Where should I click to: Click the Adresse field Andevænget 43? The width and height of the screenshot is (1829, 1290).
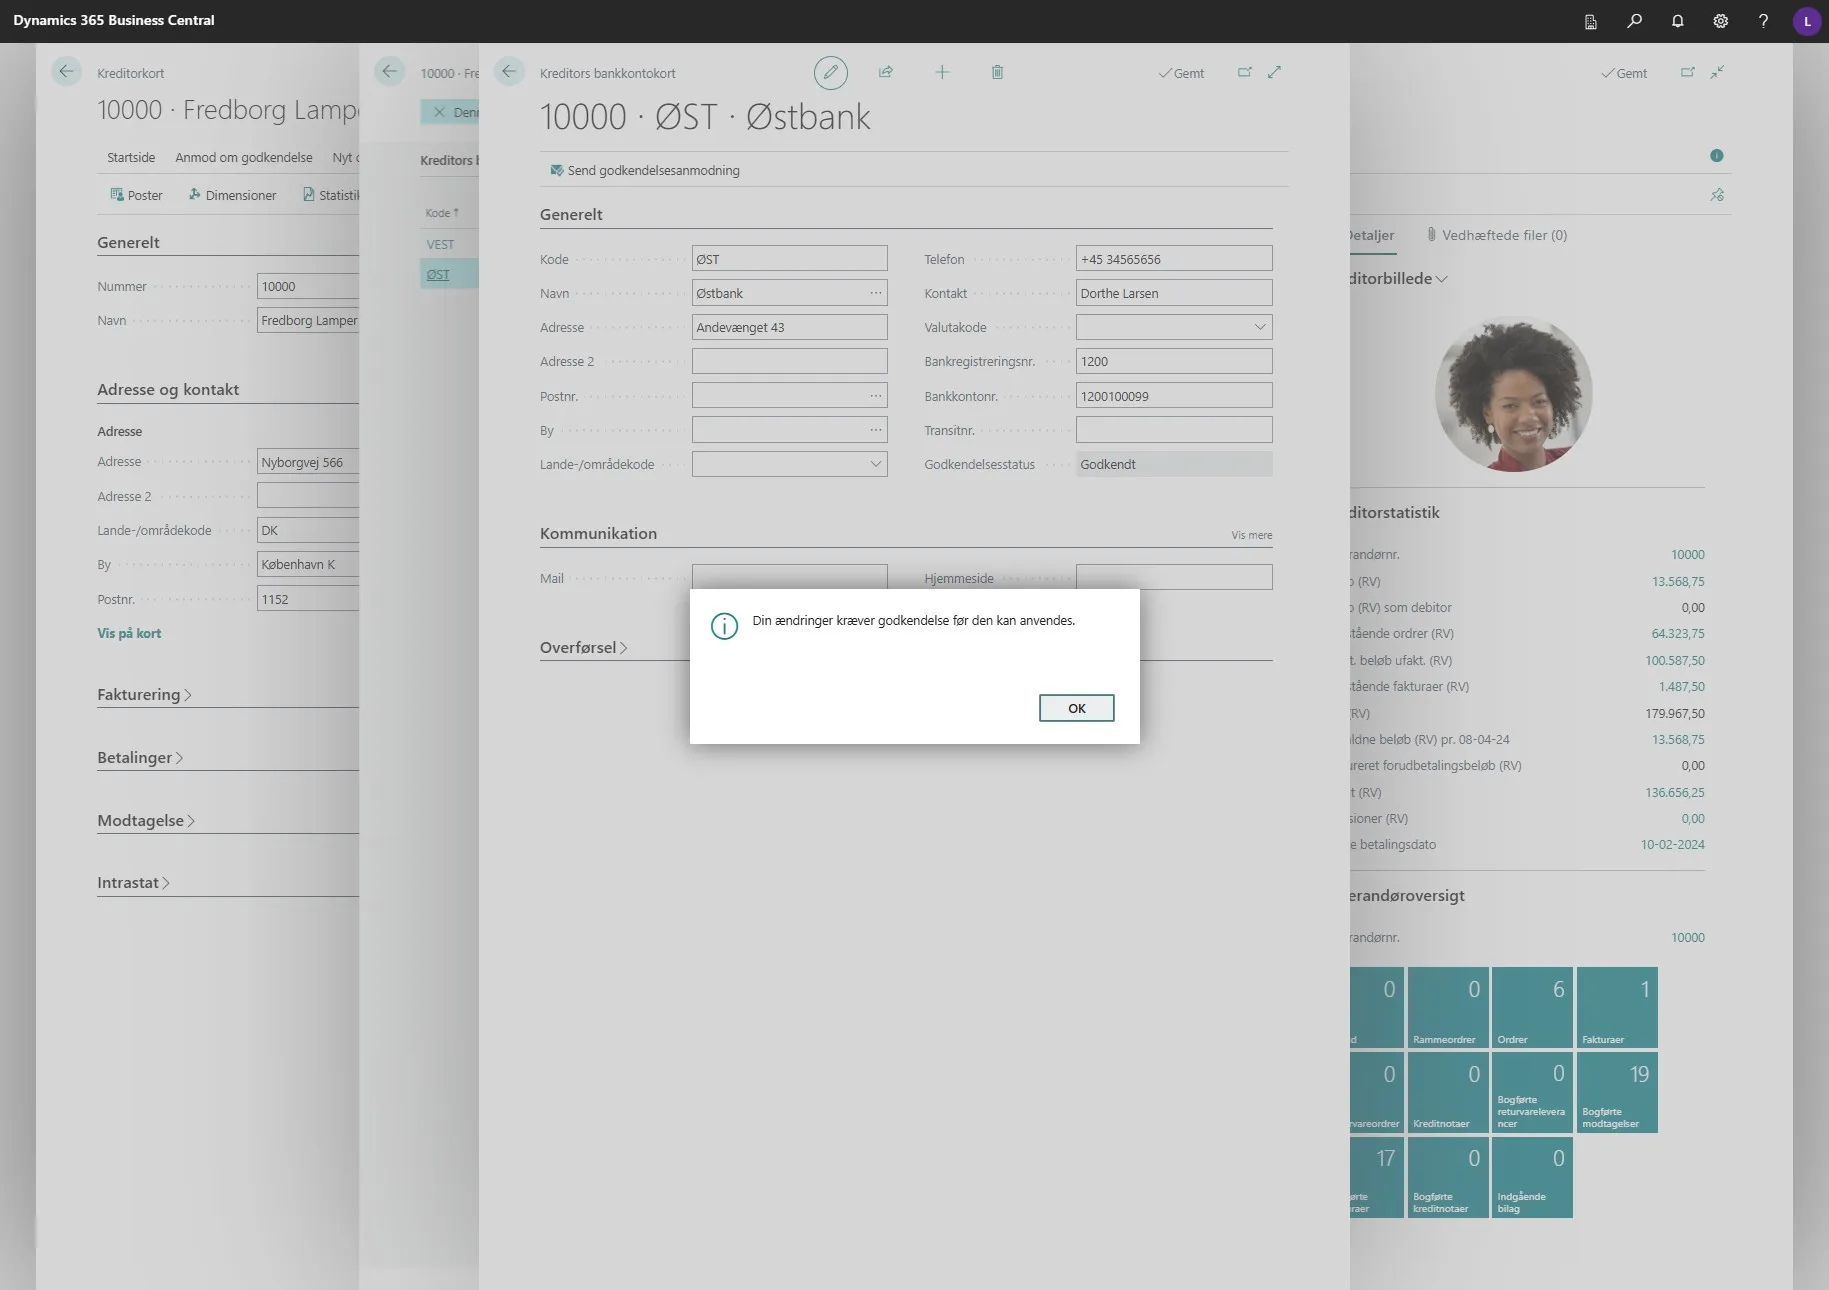click(789, 327)
